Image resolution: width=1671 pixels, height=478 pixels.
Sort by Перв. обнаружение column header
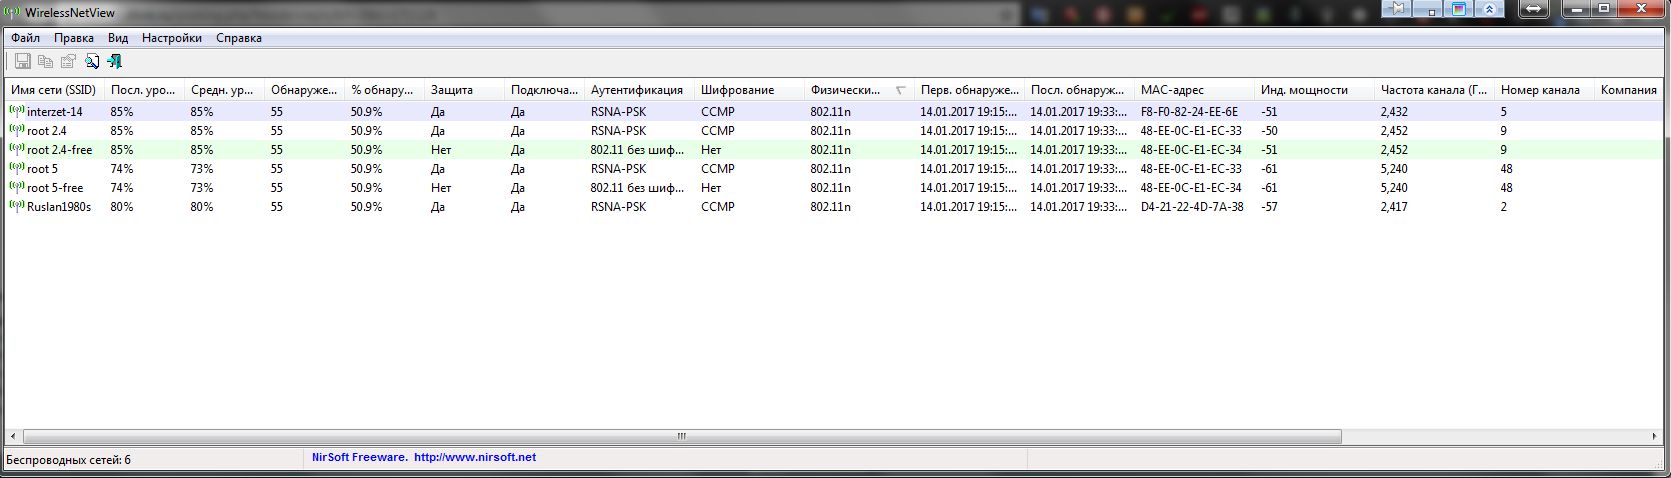[970, 90]
